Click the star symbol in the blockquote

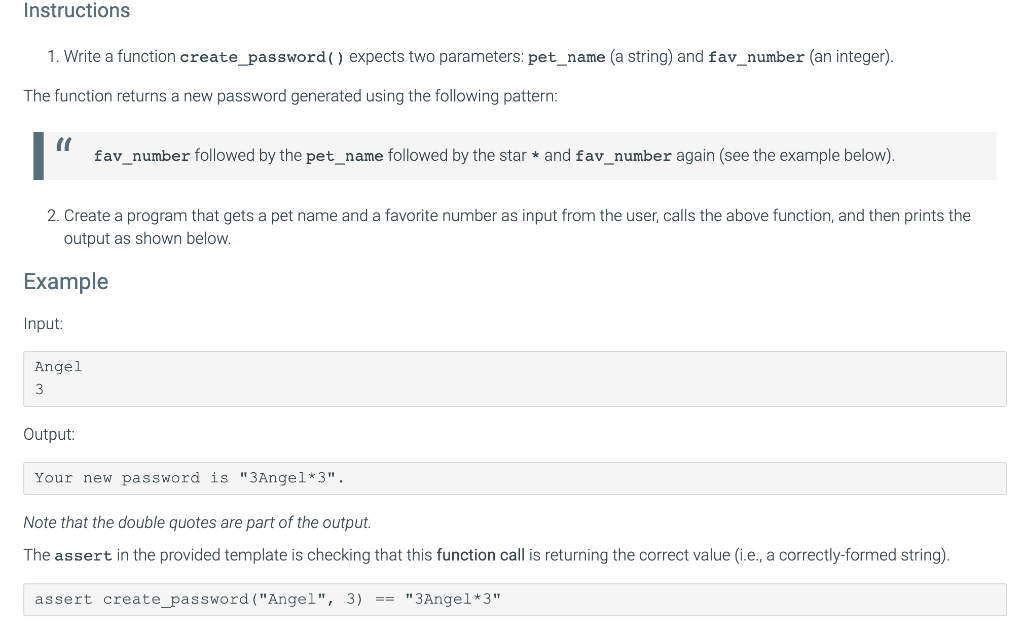pos(535,157)
